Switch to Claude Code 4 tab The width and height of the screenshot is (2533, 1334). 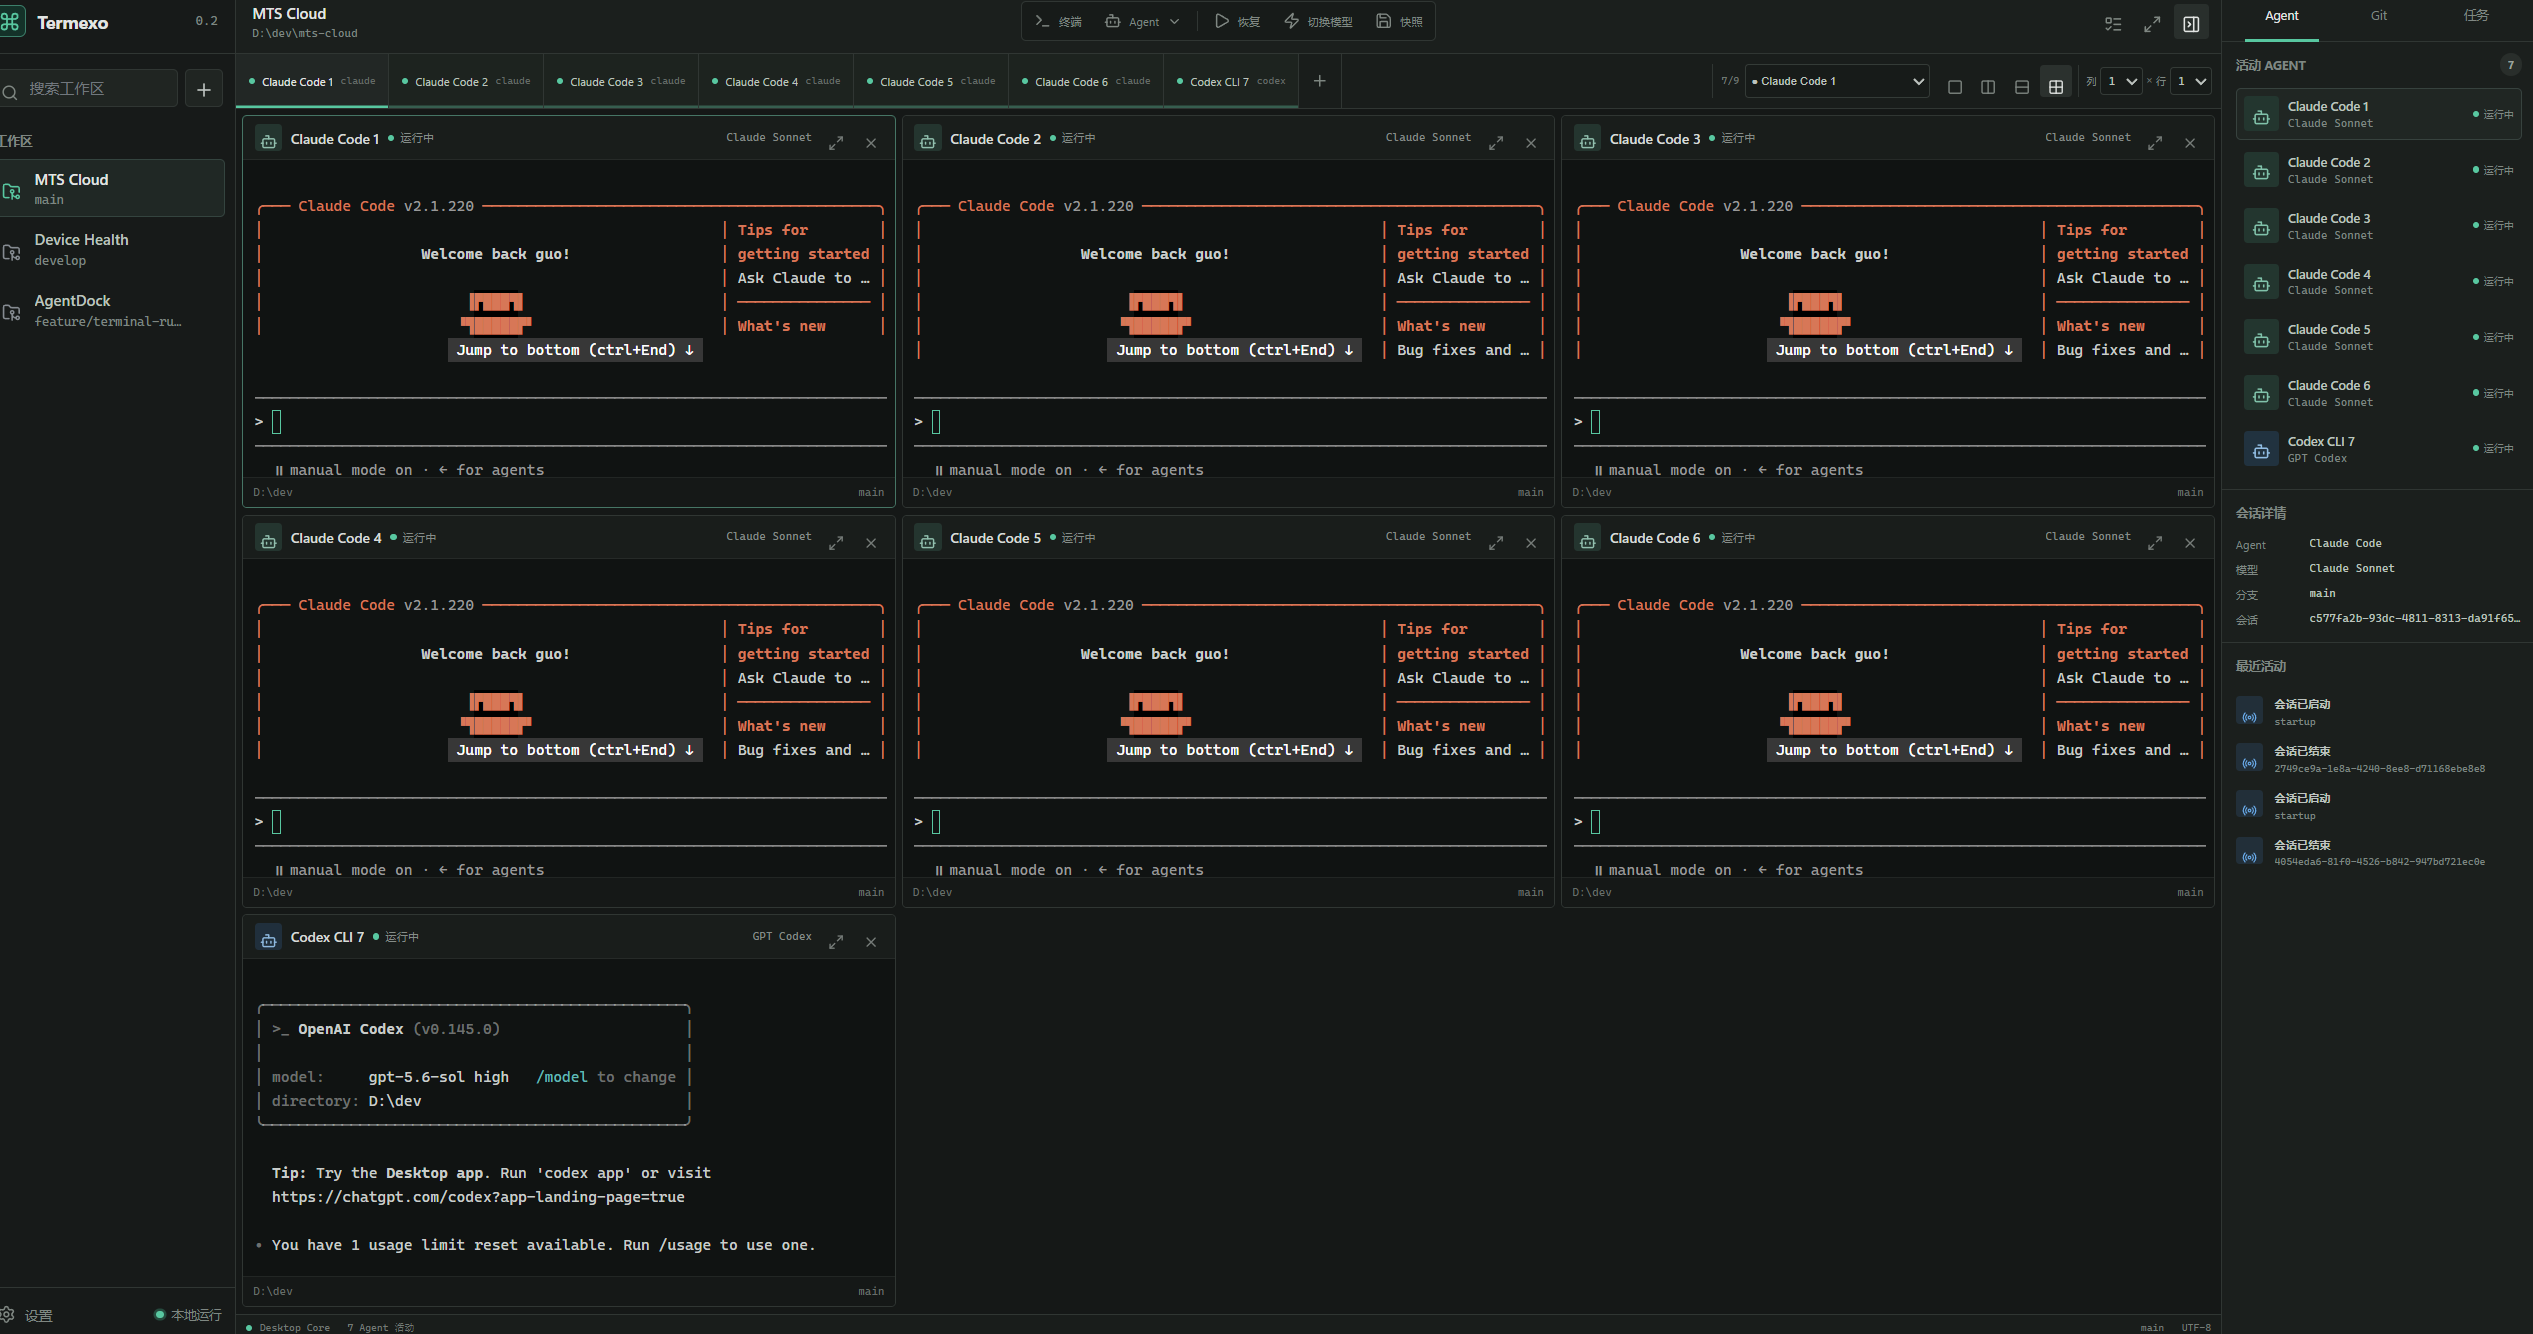pyautogui.click(x=776, y=81)
